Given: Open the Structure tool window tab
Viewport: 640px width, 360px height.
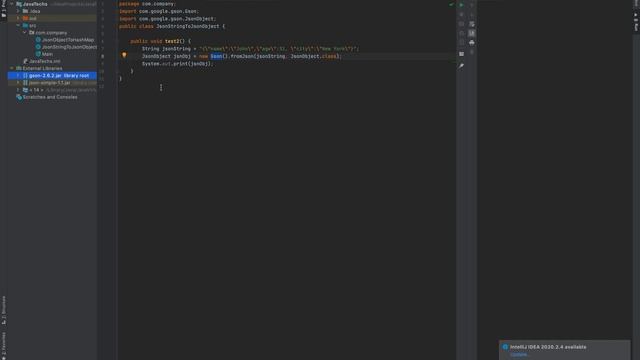Looking at the screenshot, I should pos(4,310).
